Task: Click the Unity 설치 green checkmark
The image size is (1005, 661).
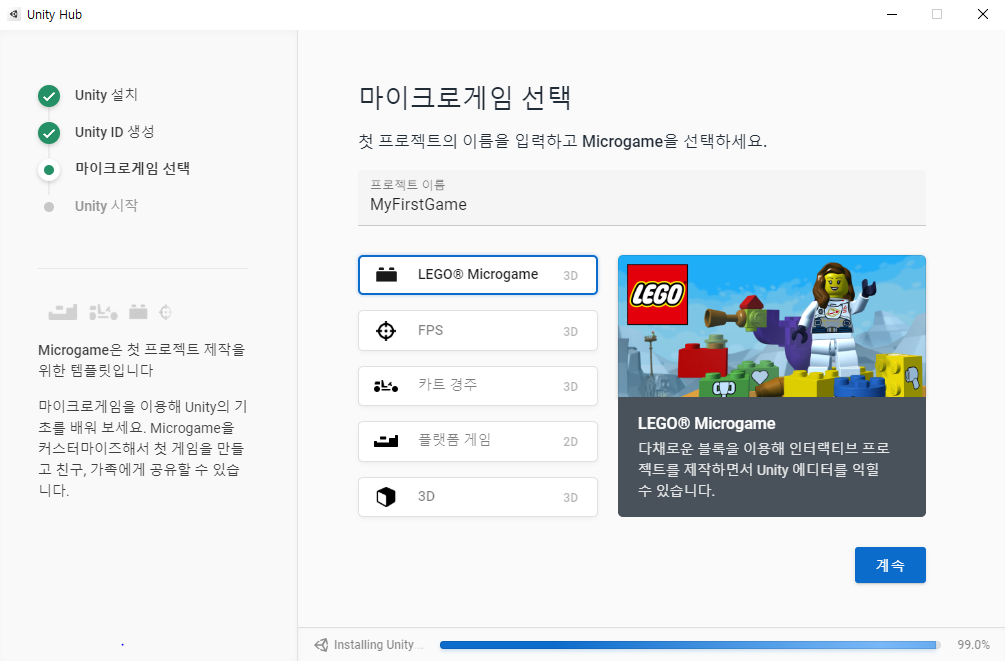Action: (49, 96)
